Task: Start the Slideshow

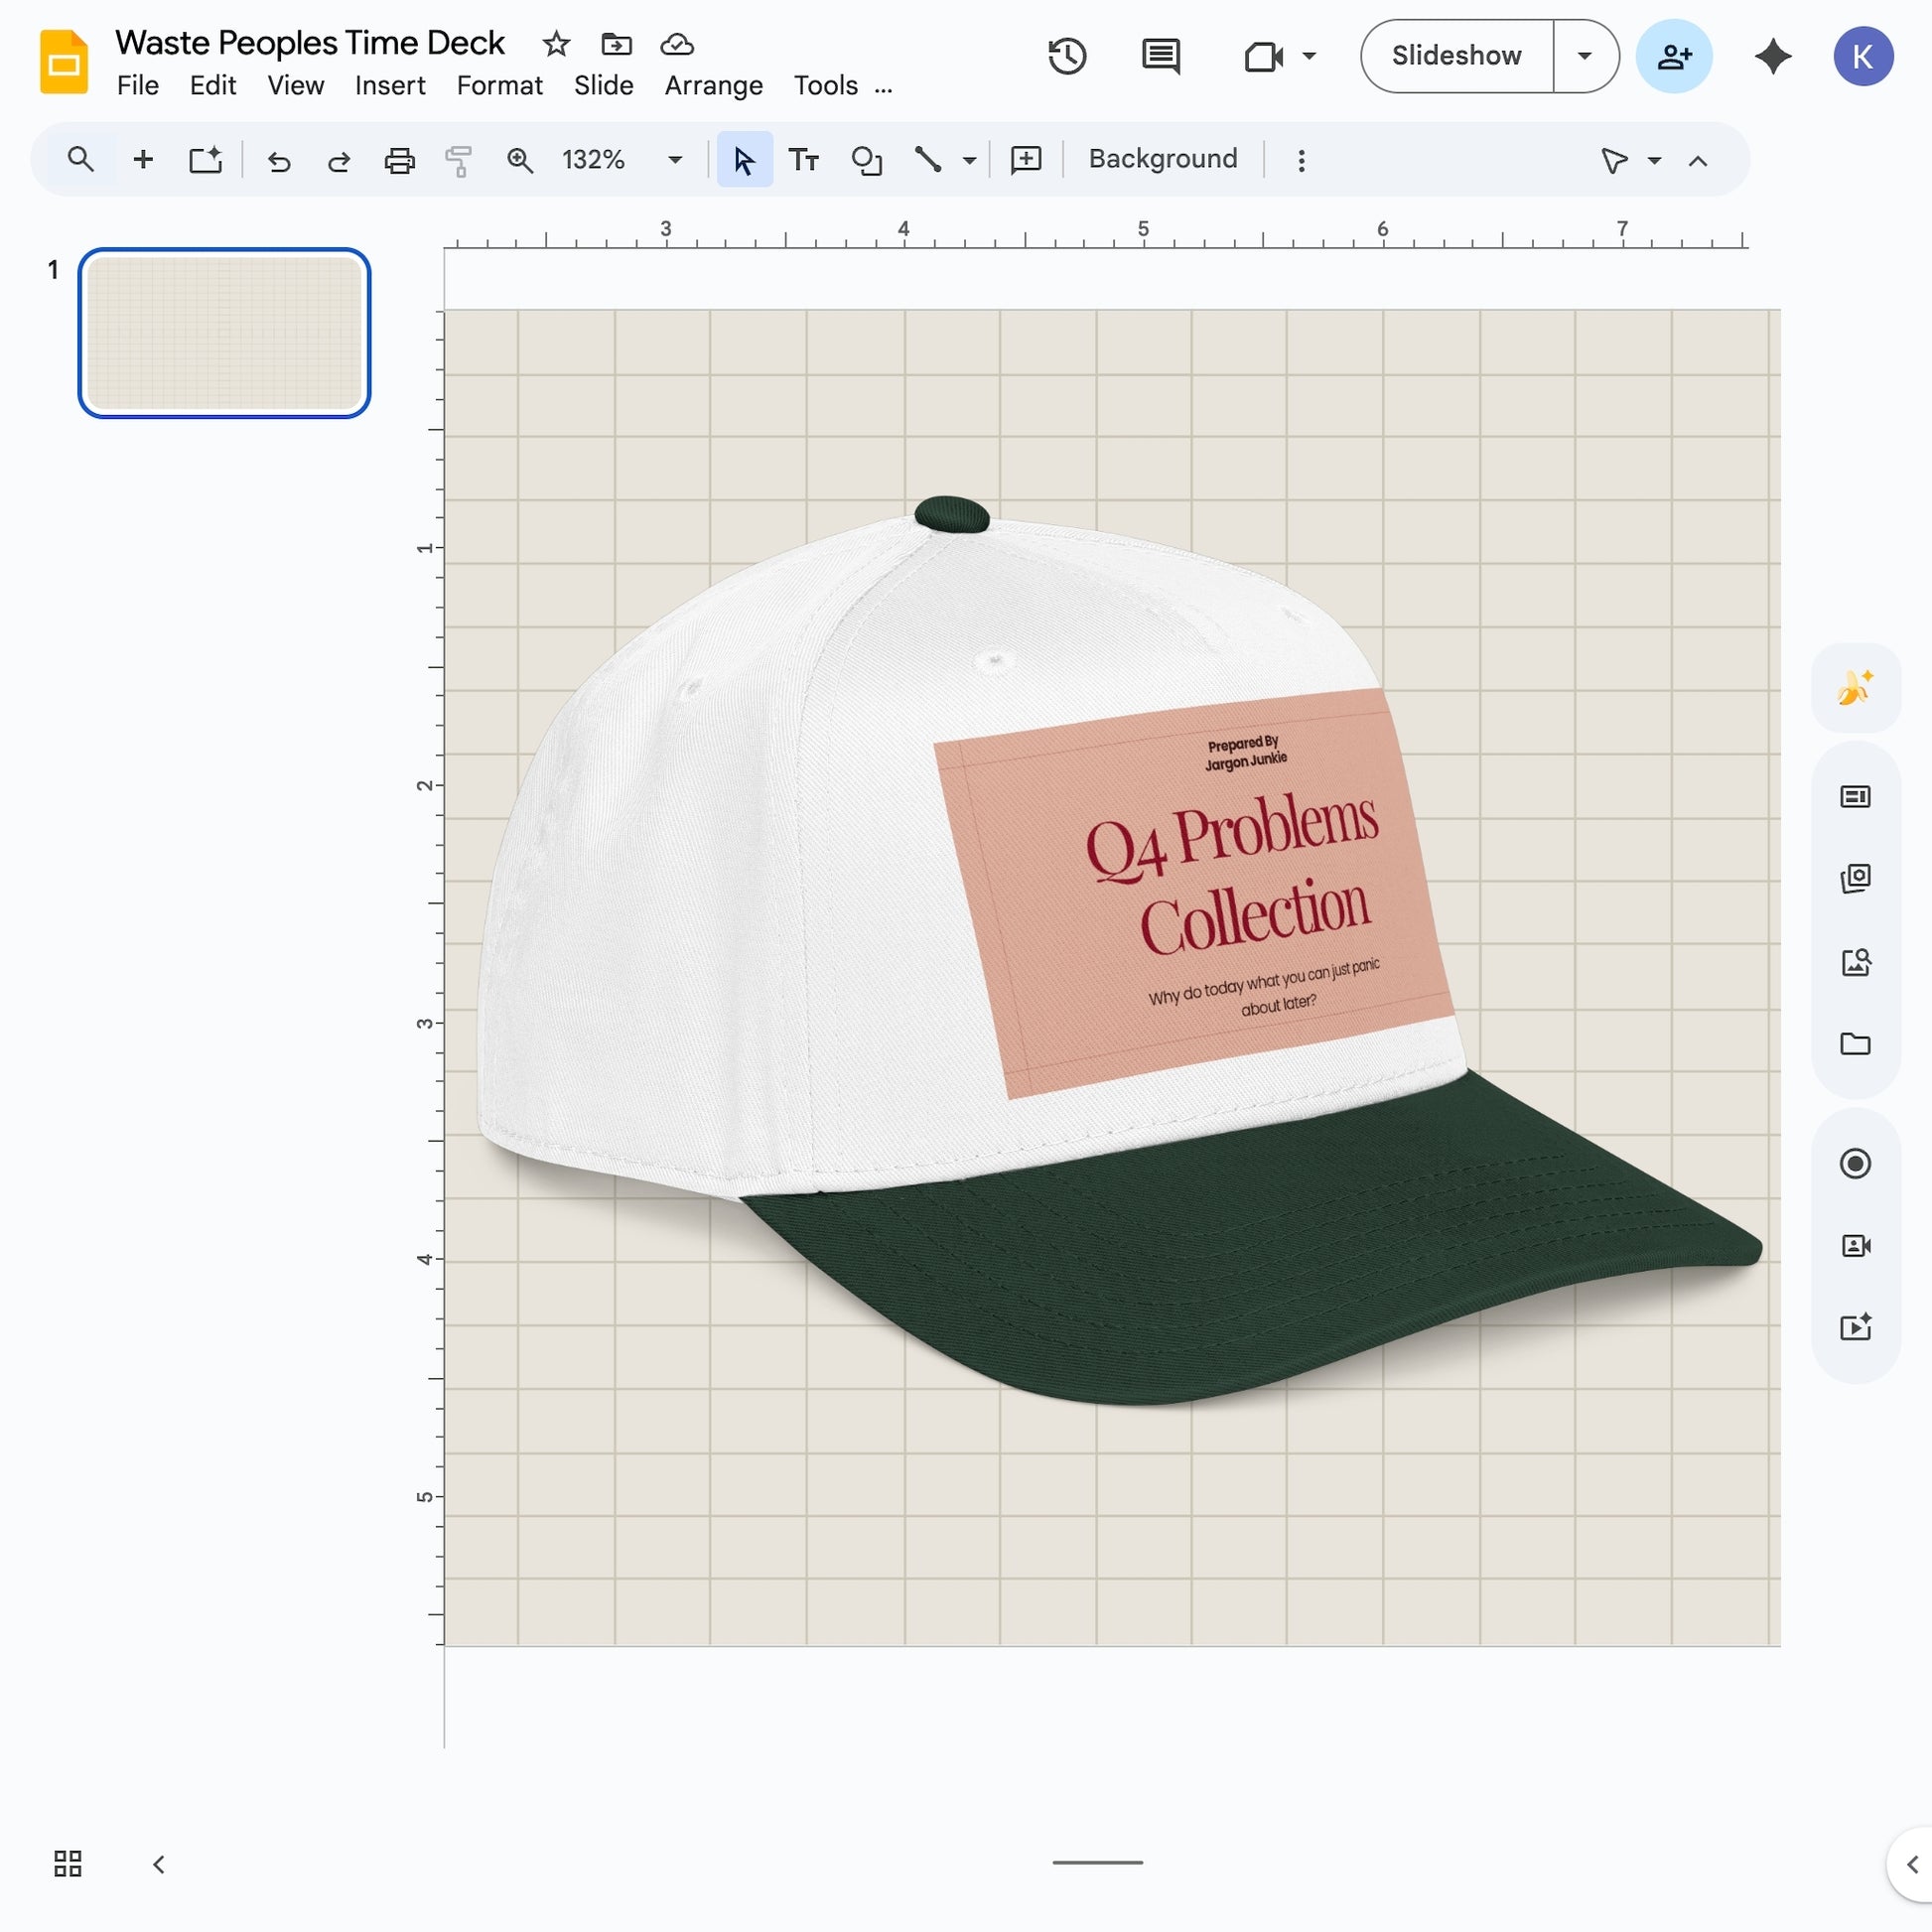Action: 1456,56
